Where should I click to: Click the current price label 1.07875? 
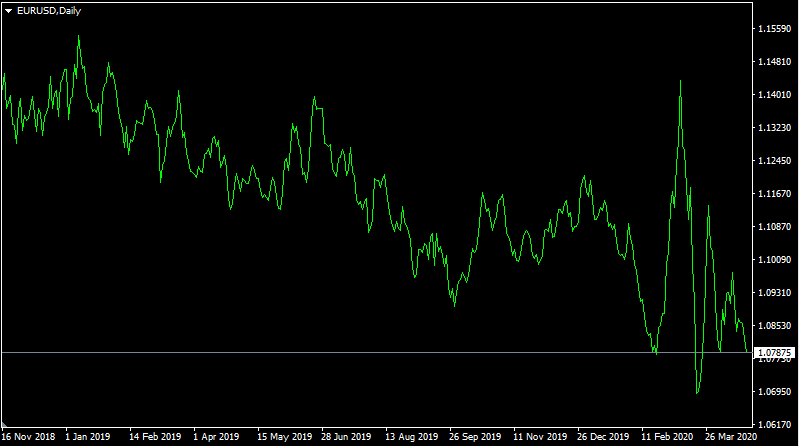[x=774, y=353]
